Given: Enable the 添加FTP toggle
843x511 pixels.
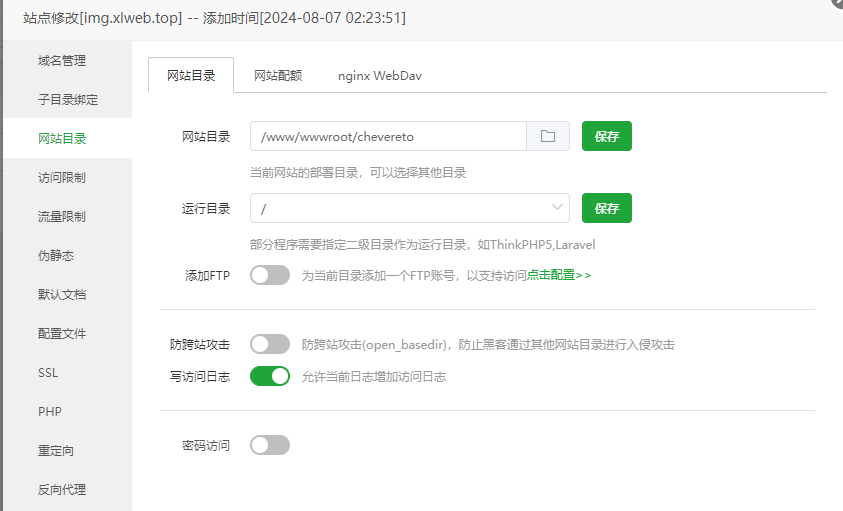Looking at the screenshot, I should tap(270, 275).
